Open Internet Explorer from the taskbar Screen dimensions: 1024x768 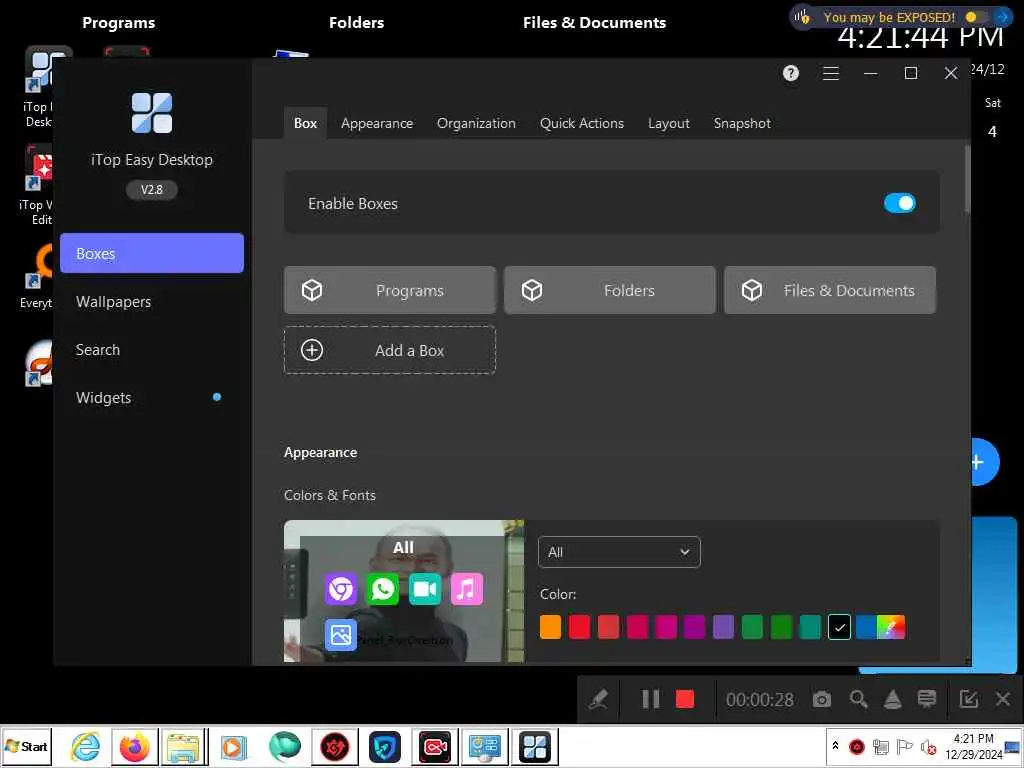[86, 746]
